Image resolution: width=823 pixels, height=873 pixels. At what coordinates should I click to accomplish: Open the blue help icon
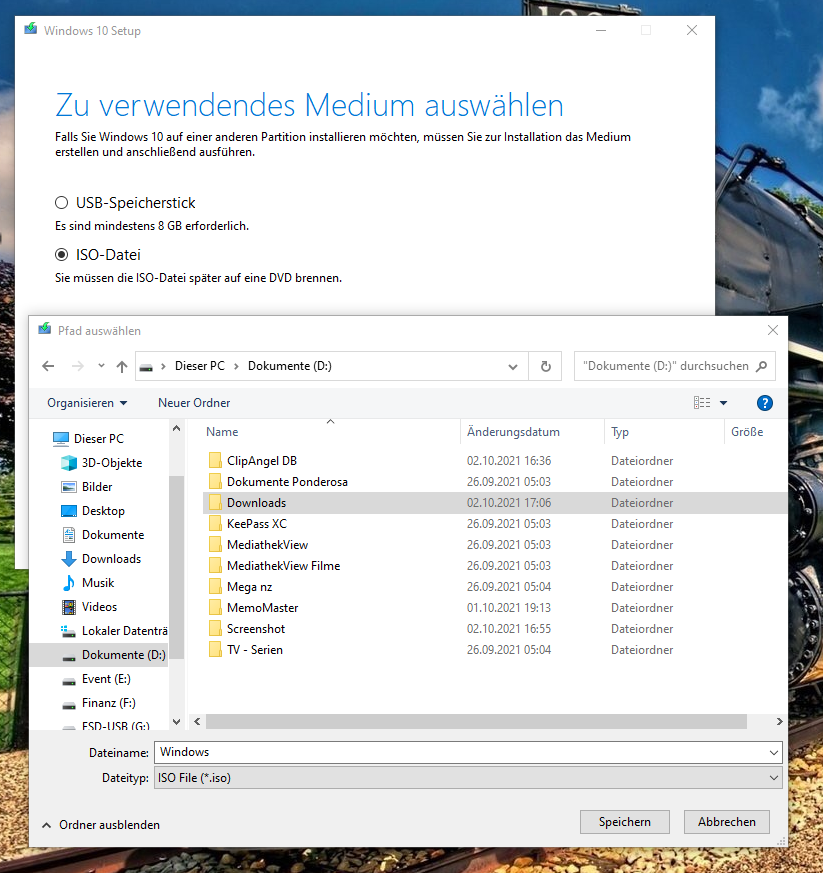[x=765, y=403]
